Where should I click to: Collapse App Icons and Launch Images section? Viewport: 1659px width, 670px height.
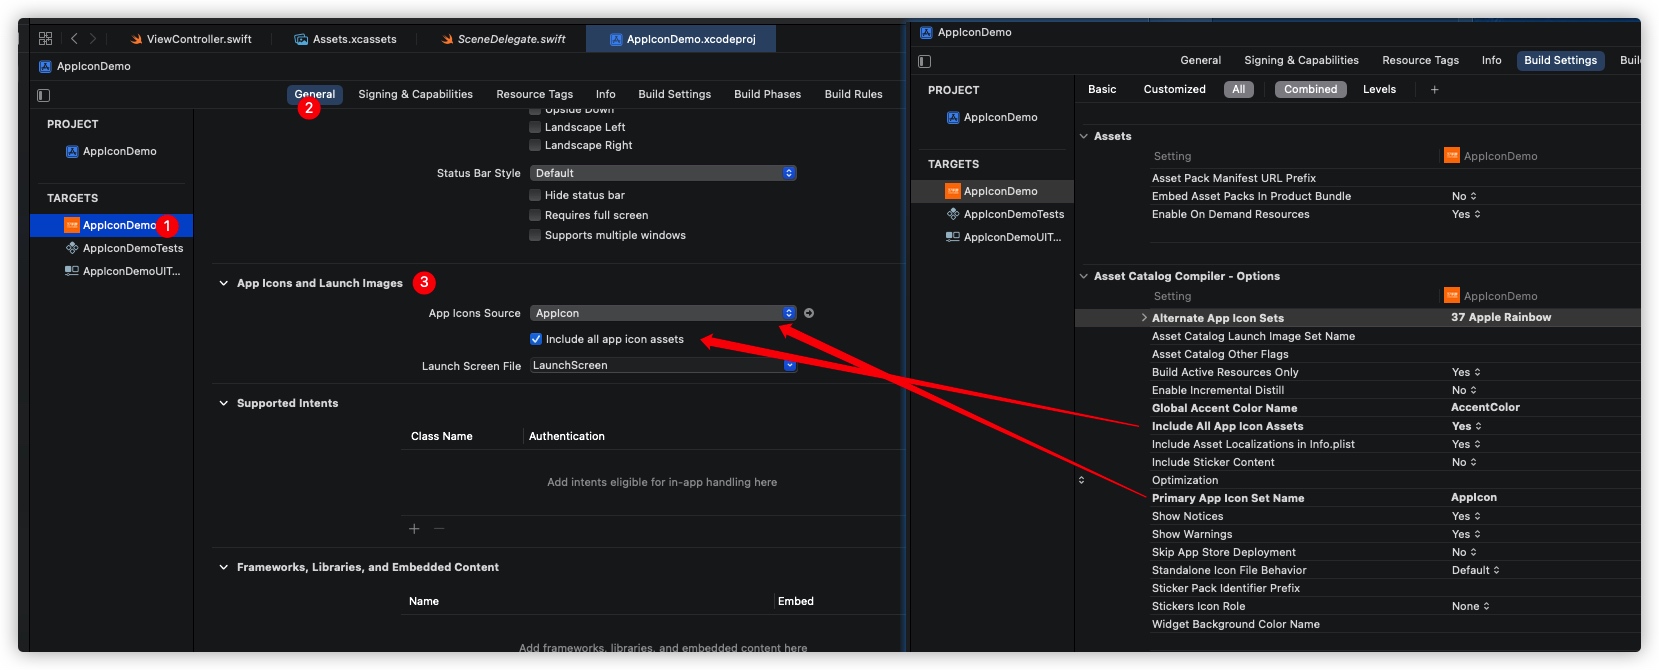(x=224, y=283)
